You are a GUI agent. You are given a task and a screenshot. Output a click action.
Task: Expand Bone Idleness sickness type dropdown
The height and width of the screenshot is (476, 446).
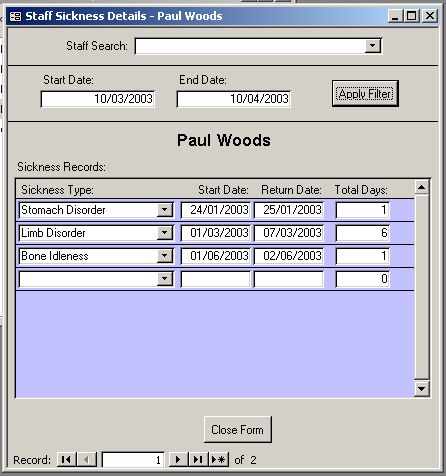165,256
